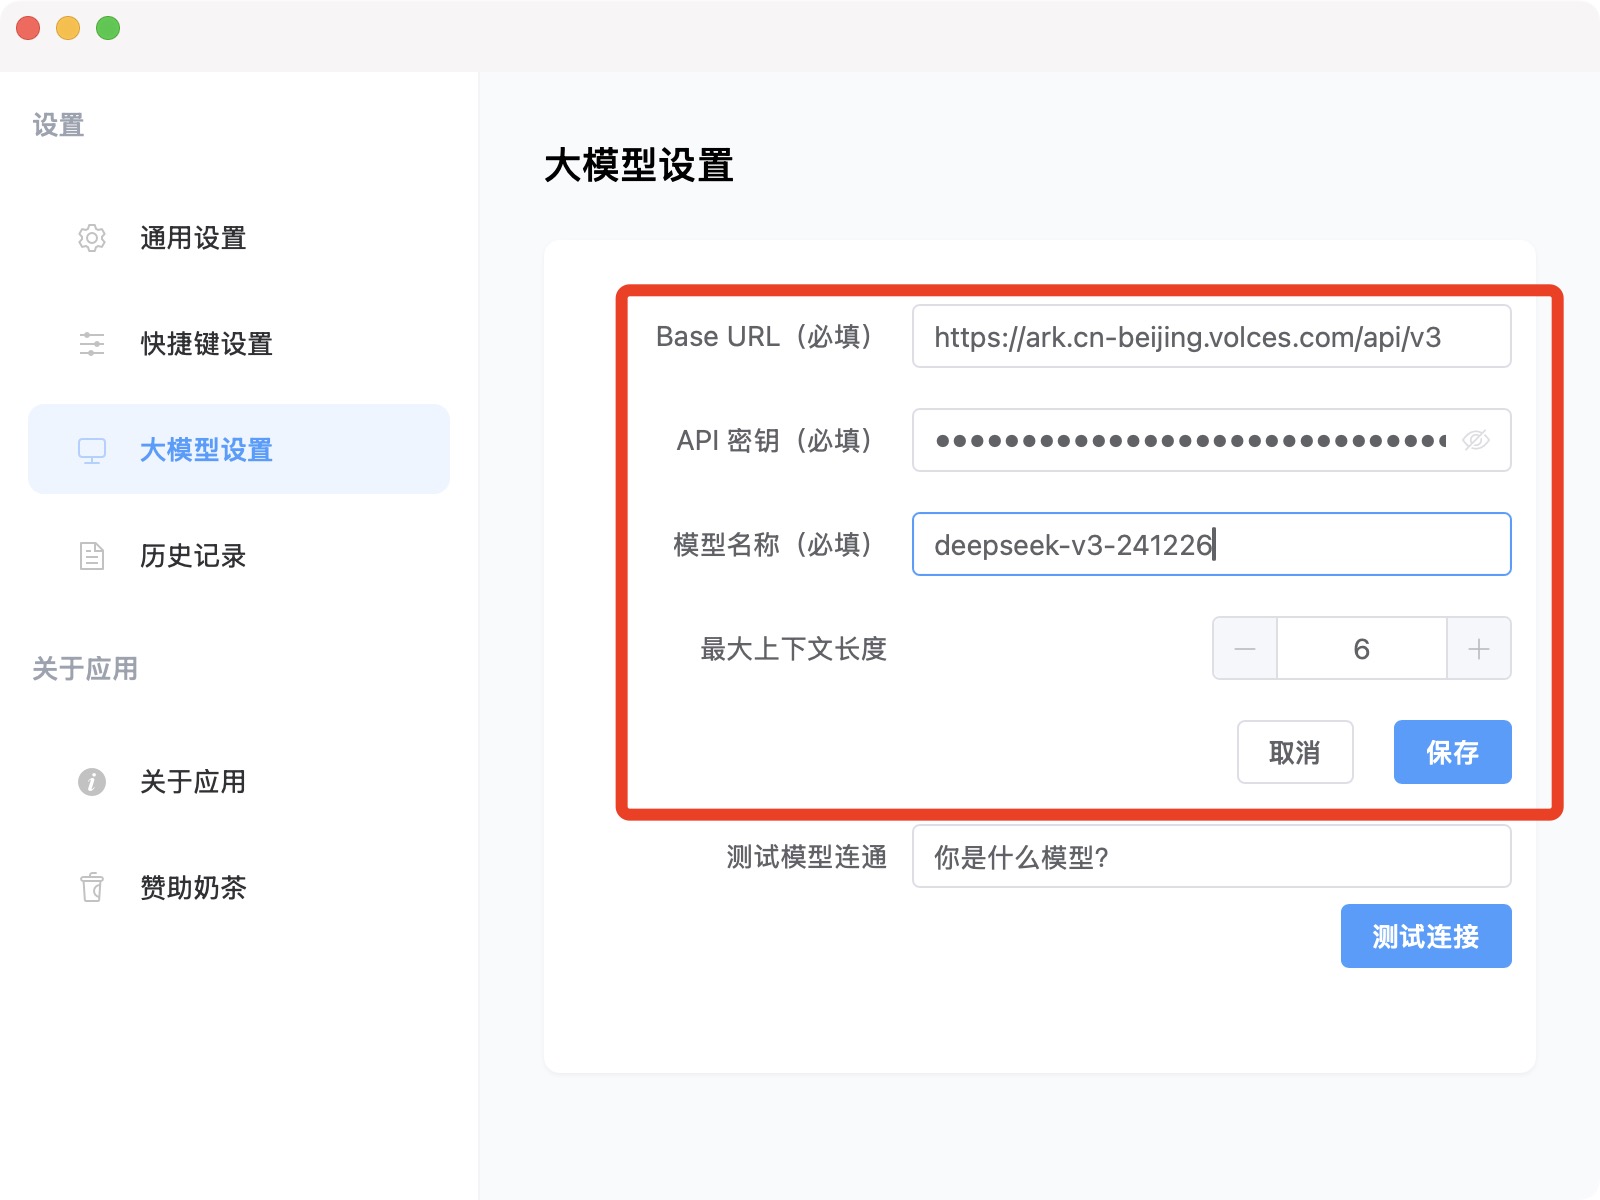Click the info icon beside 关于应用
The image size is (1600, 1200).
pyautogui.click(x=92, y=782)
